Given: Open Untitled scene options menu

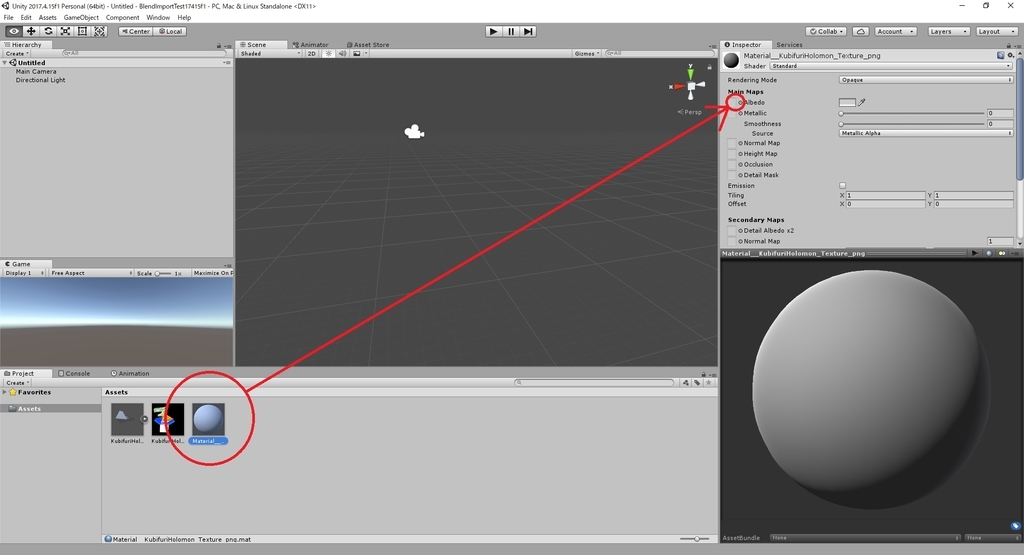Looking at the screenshot, I should (227, 63).
